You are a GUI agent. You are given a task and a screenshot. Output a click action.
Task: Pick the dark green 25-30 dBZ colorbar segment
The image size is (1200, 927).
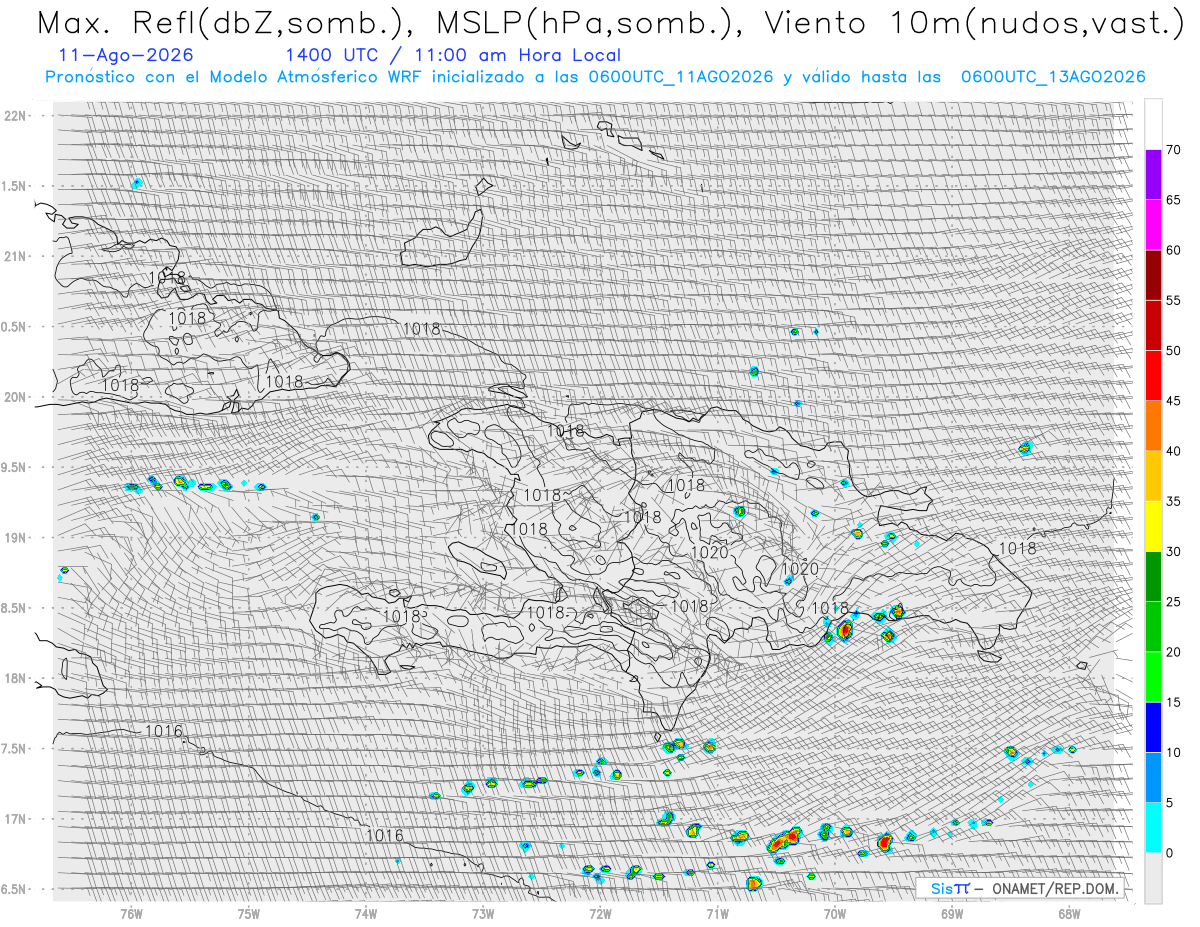click(x=1153, y=576)
